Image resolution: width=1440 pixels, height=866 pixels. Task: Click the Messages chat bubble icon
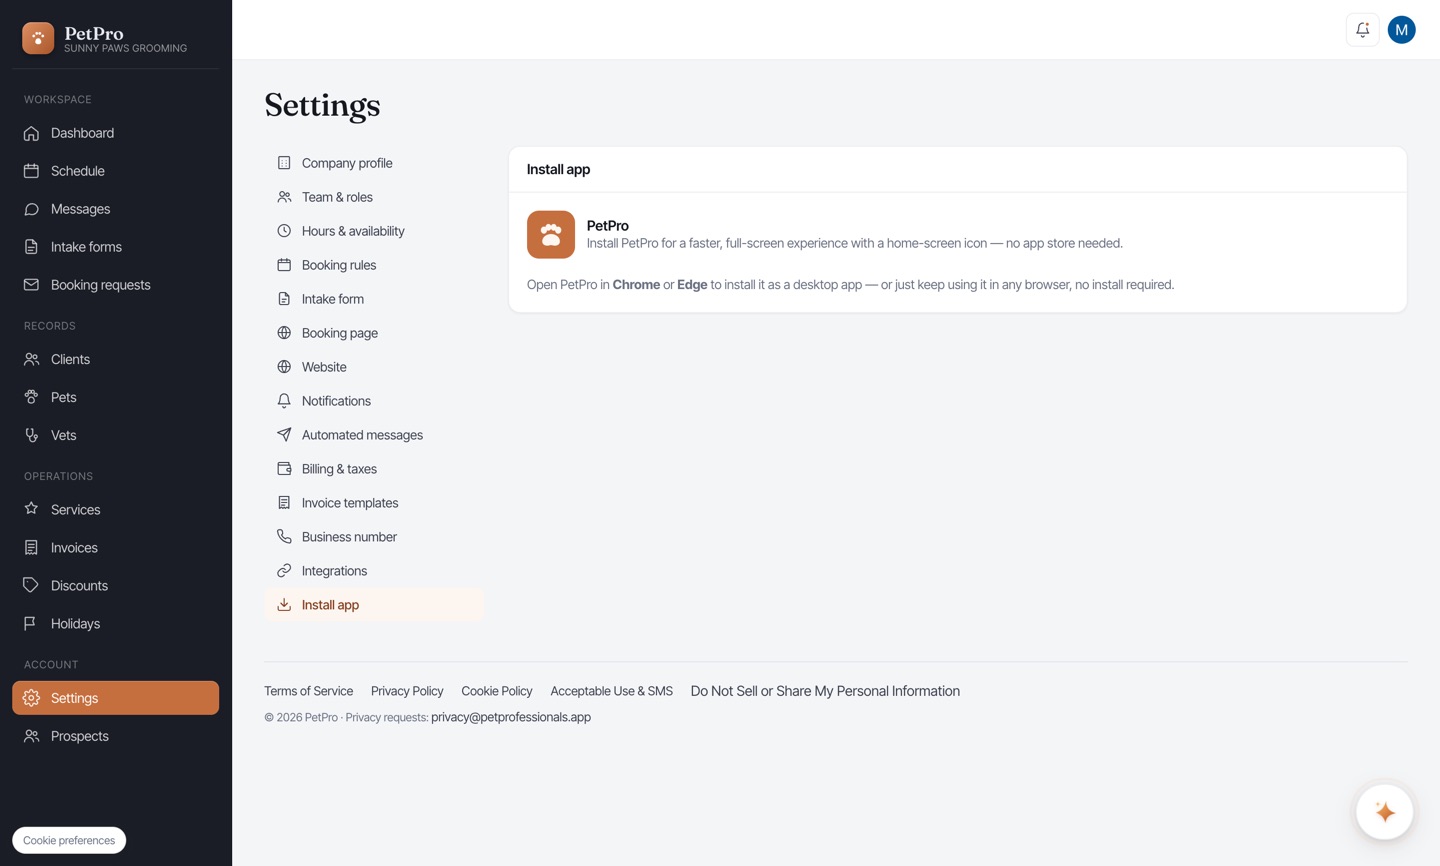pyautogui.click(x=31, y=209)
